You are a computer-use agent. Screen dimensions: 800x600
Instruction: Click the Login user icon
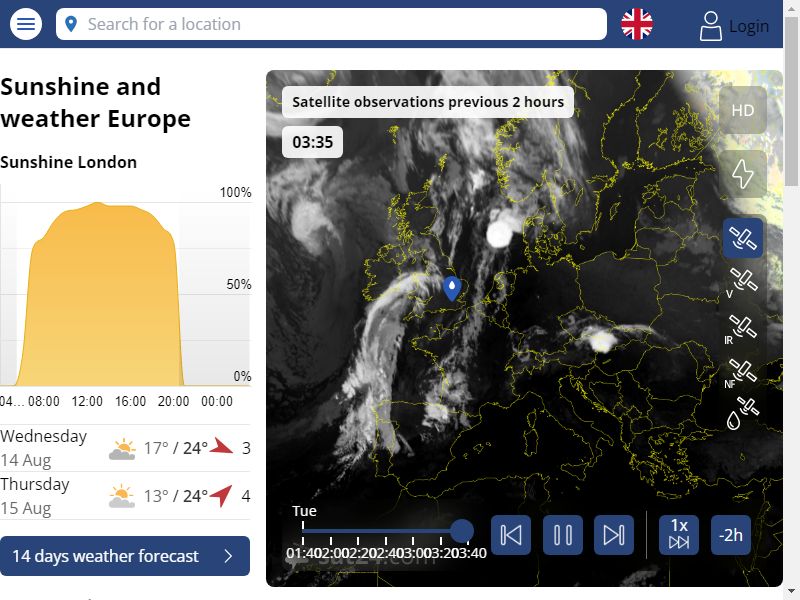click(x=711, y=26)
